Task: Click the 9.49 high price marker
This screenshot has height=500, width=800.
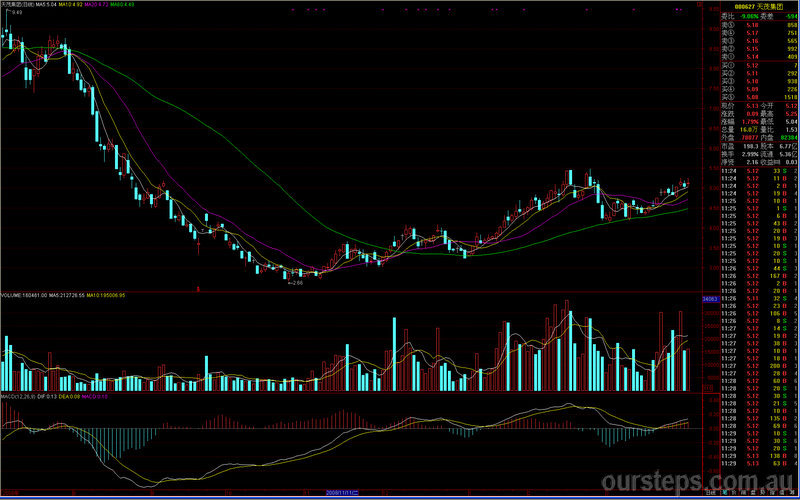Action: click(17, 12)
